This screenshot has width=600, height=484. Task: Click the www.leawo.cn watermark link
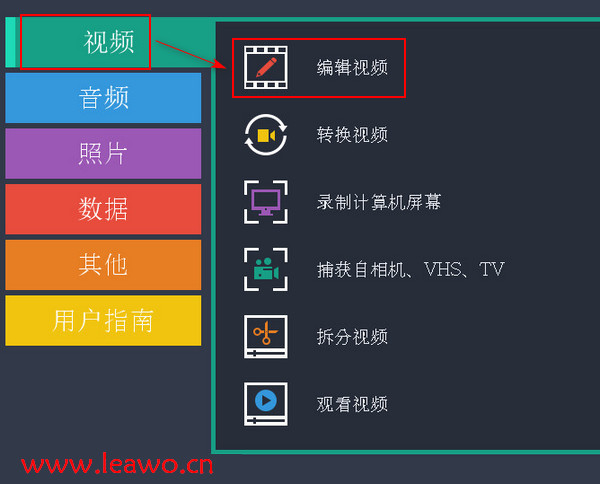pos(117,464)
